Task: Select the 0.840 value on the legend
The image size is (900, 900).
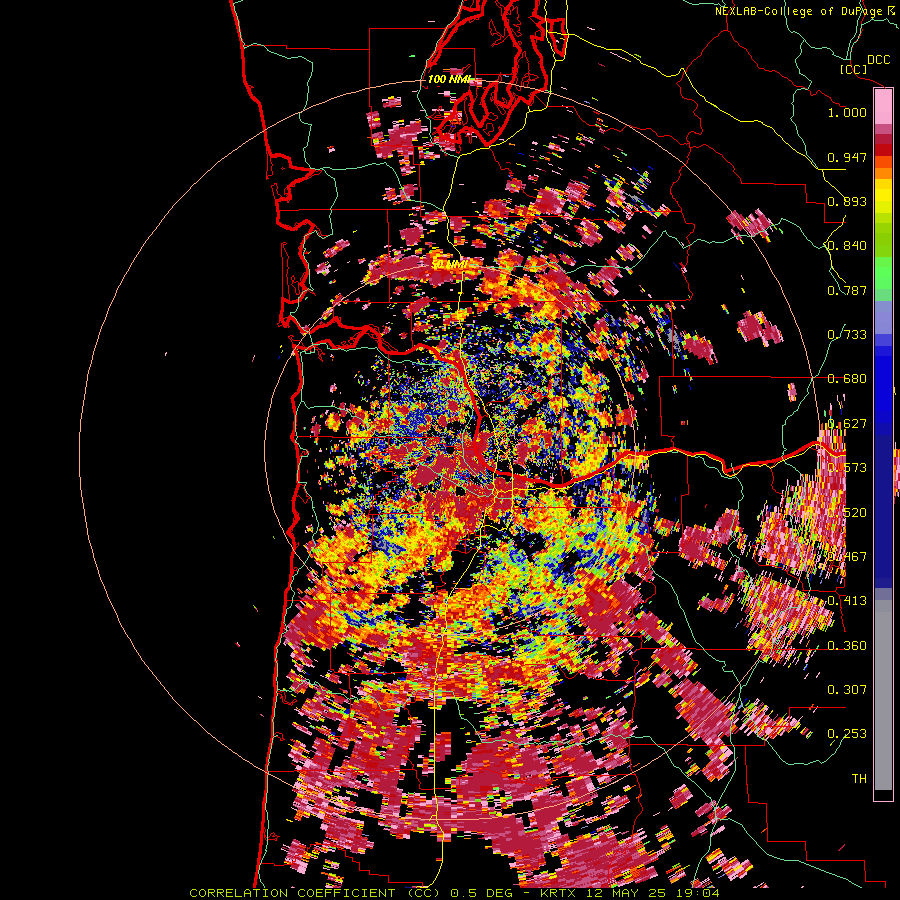Action: click(x=847, y=246)
